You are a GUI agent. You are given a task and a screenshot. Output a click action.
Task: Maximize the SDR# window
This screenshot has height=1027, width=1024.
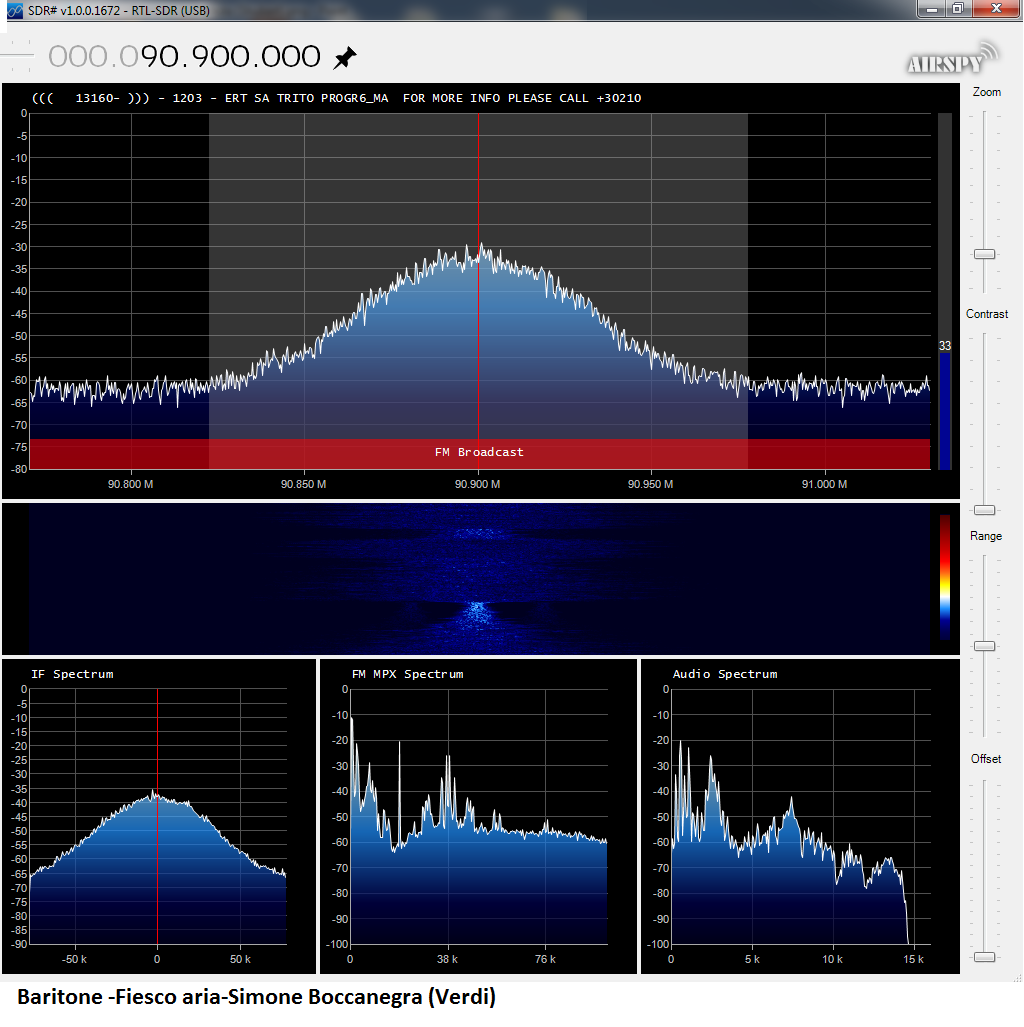point(958,9)
